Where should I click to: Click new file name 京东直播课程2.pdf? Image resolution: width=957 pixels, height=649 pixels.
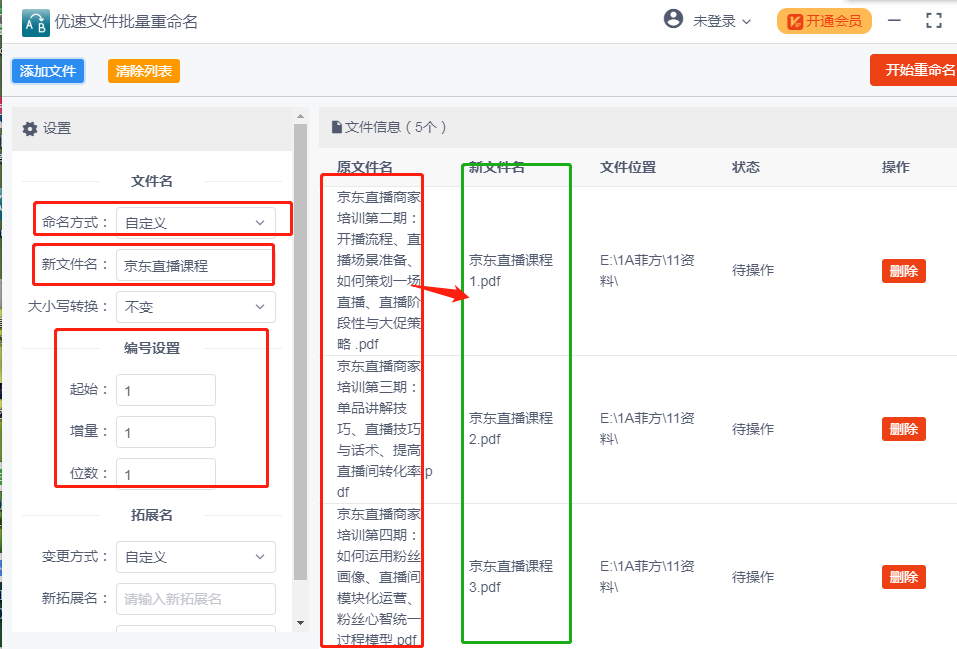(x=511, y=429)
